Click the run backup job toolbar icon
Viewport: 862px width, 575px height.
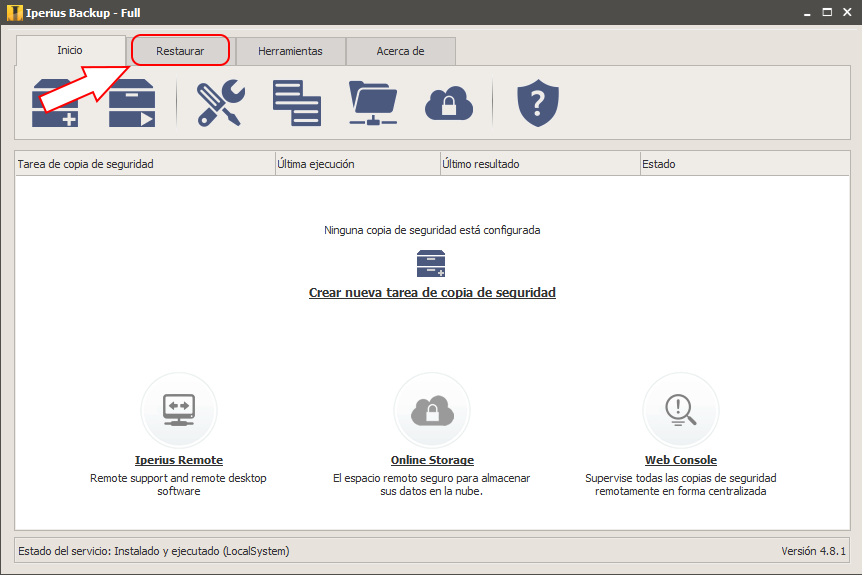[x=132, y=103]
